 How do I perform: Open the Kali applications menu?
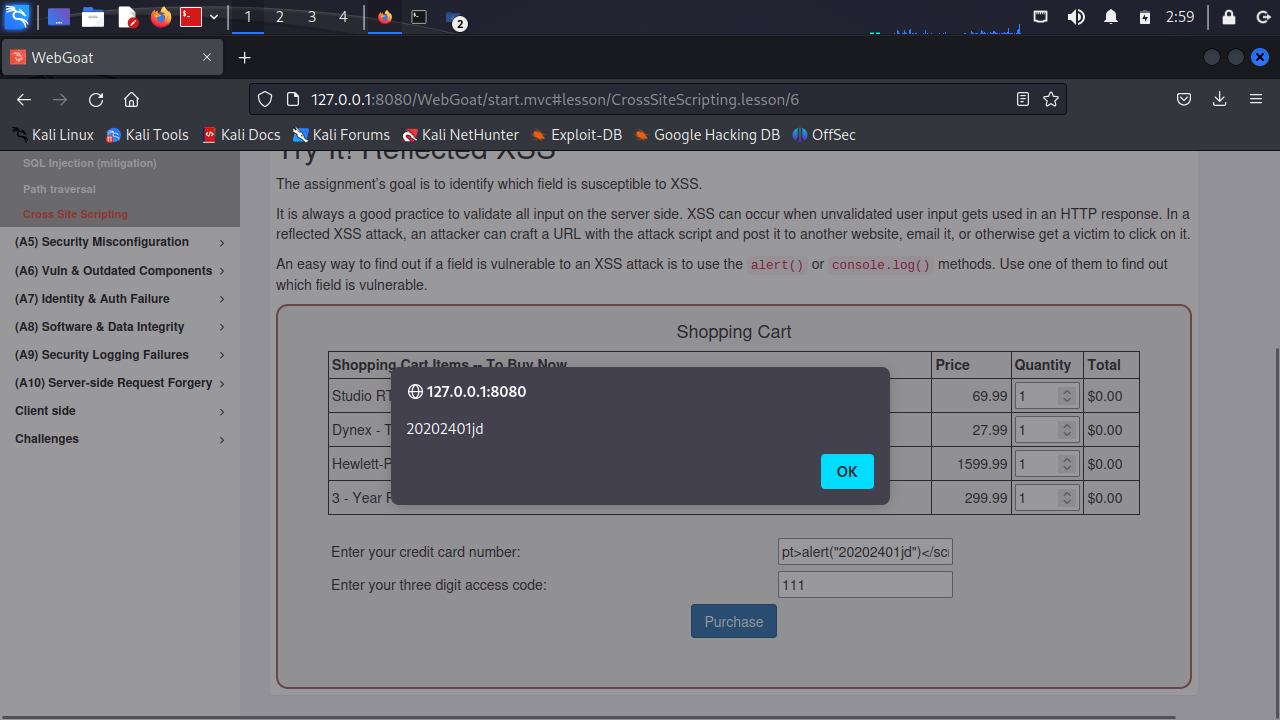(17, 17)
